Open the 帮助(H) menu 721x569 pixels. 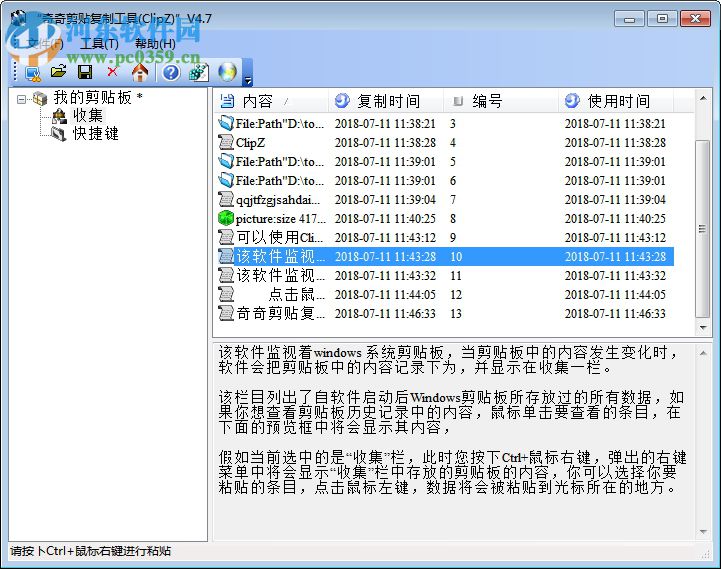(155, 44)
